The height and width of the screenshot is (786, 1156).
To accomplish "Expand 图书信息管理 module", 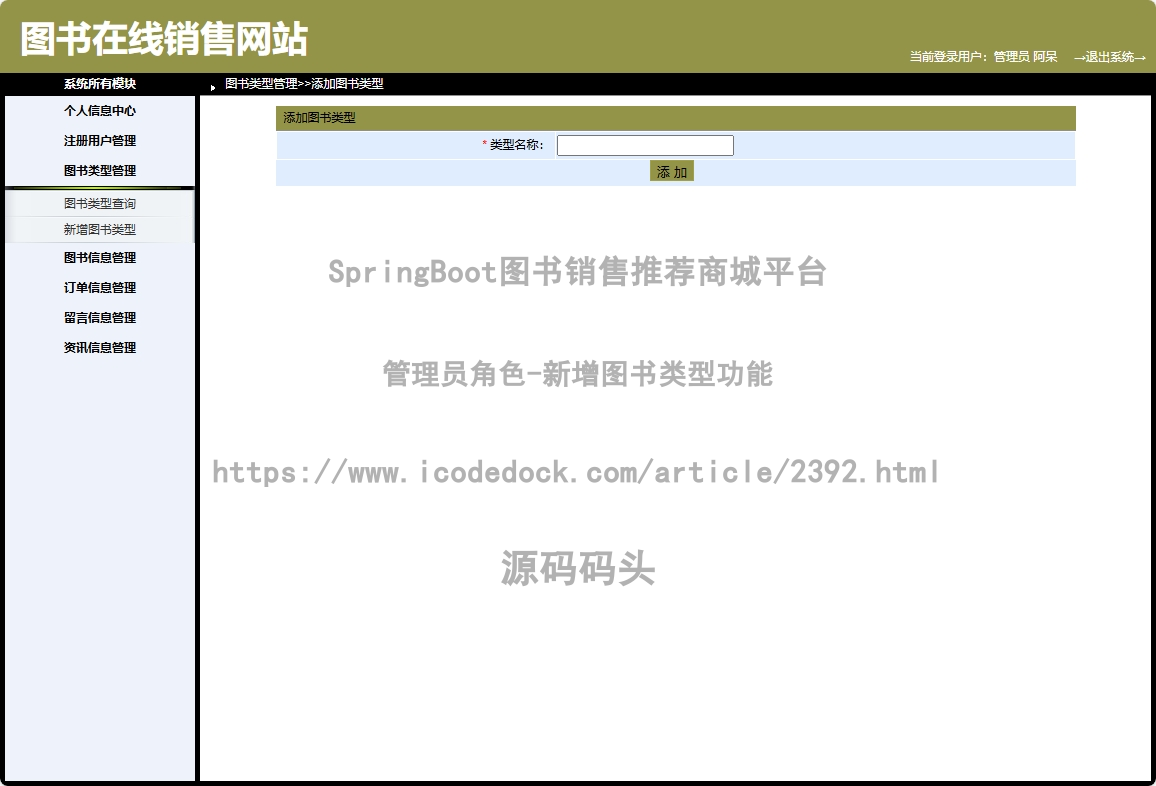I will (x=100, y=258).
